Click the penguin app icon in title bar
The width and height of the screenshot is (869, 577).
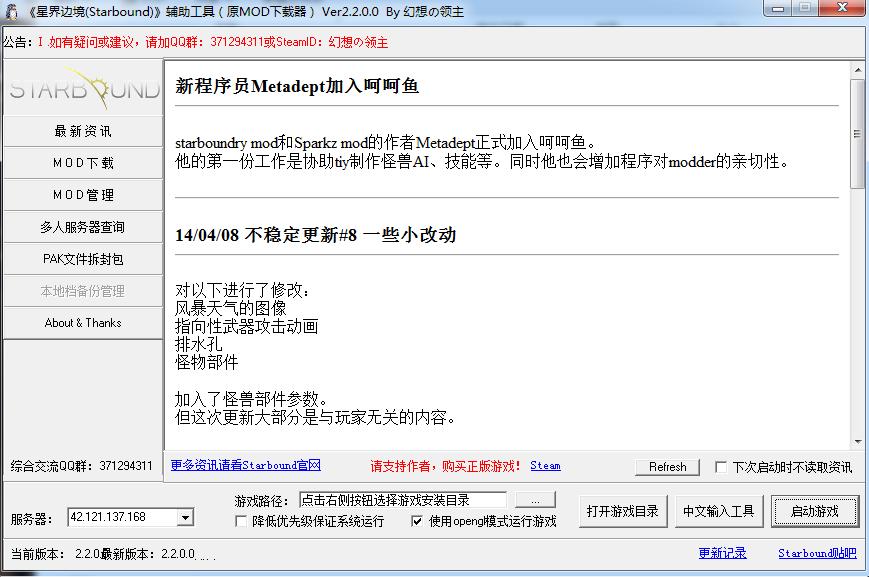(x=11, y=12)
